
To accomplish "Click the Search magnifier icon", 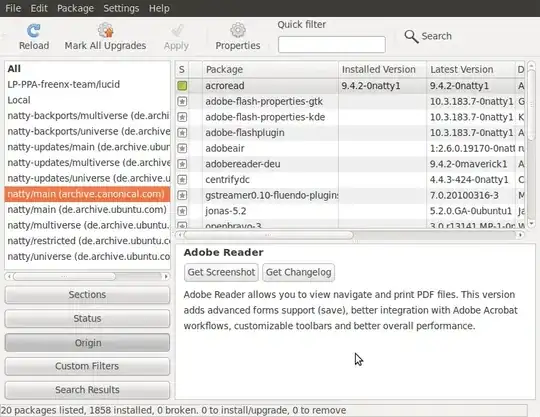I will (x=411, y=36).
